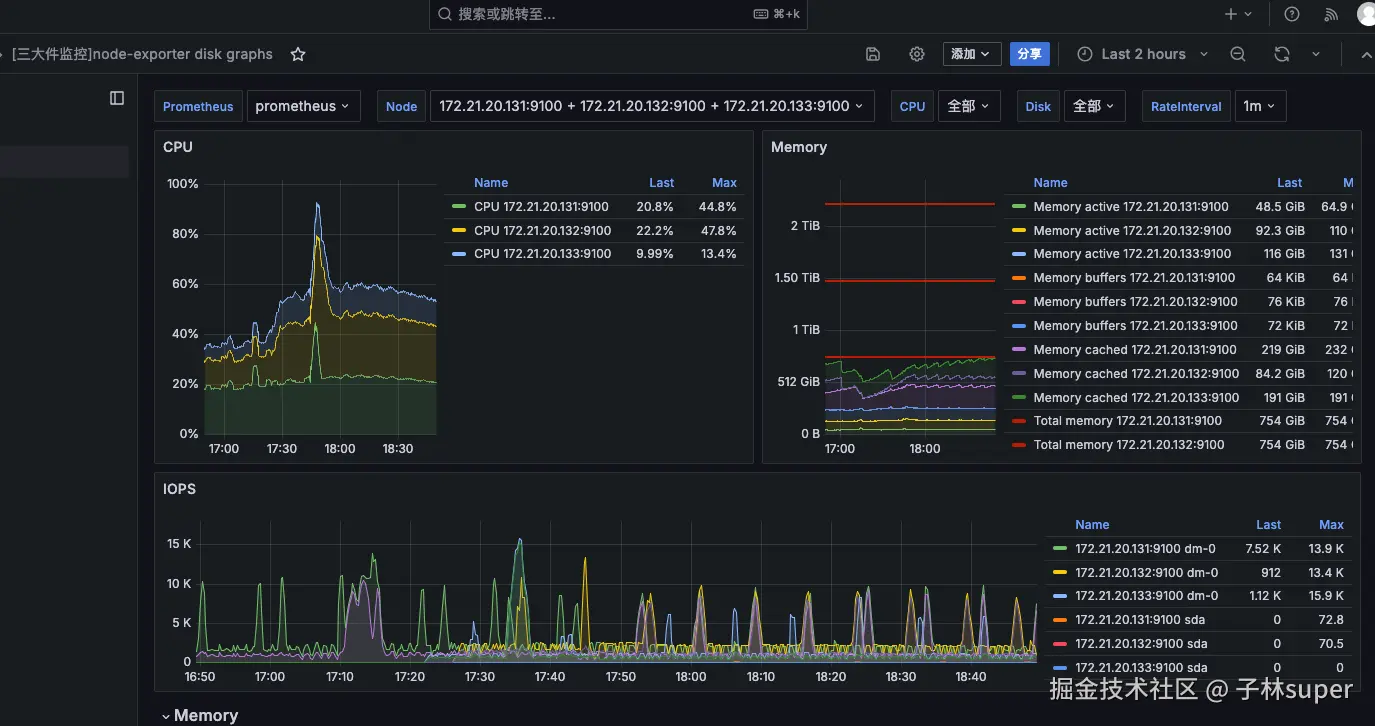Open dashboard settings gear icon

916,54
